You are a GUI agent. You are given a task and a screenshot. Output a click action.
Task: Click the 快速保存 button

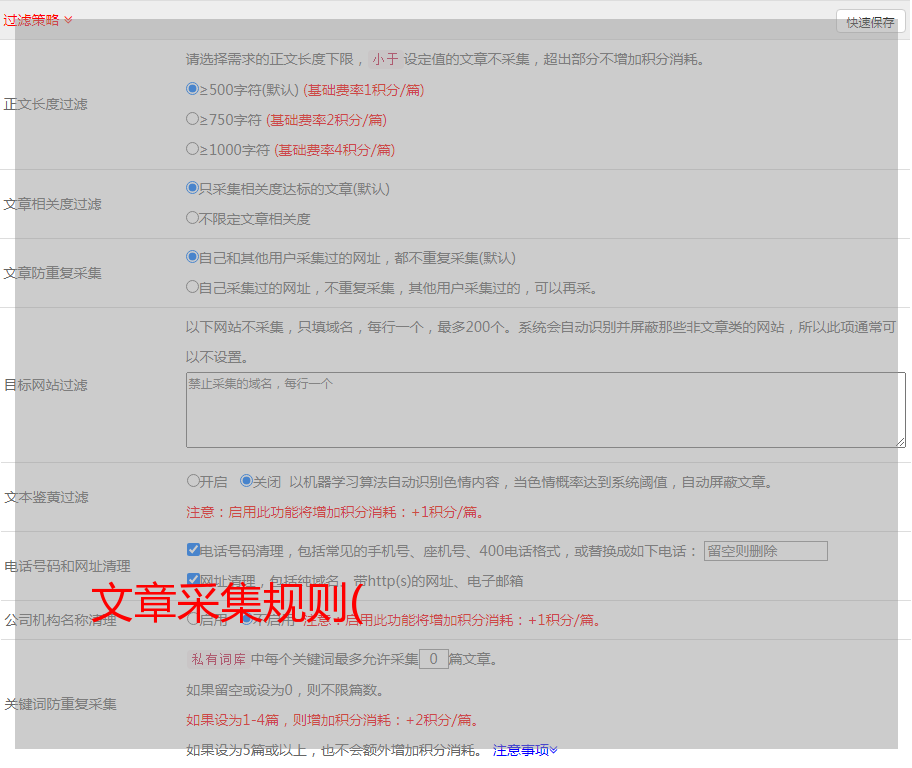pos(870,22)
